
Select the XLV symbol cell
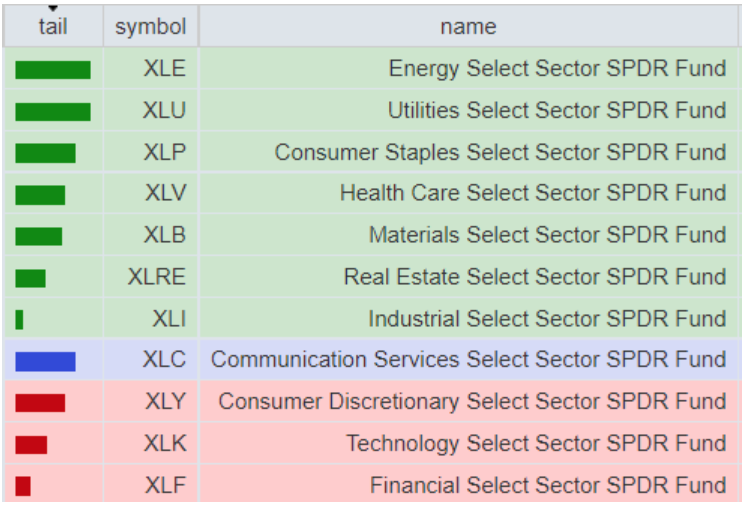(164, 194)
